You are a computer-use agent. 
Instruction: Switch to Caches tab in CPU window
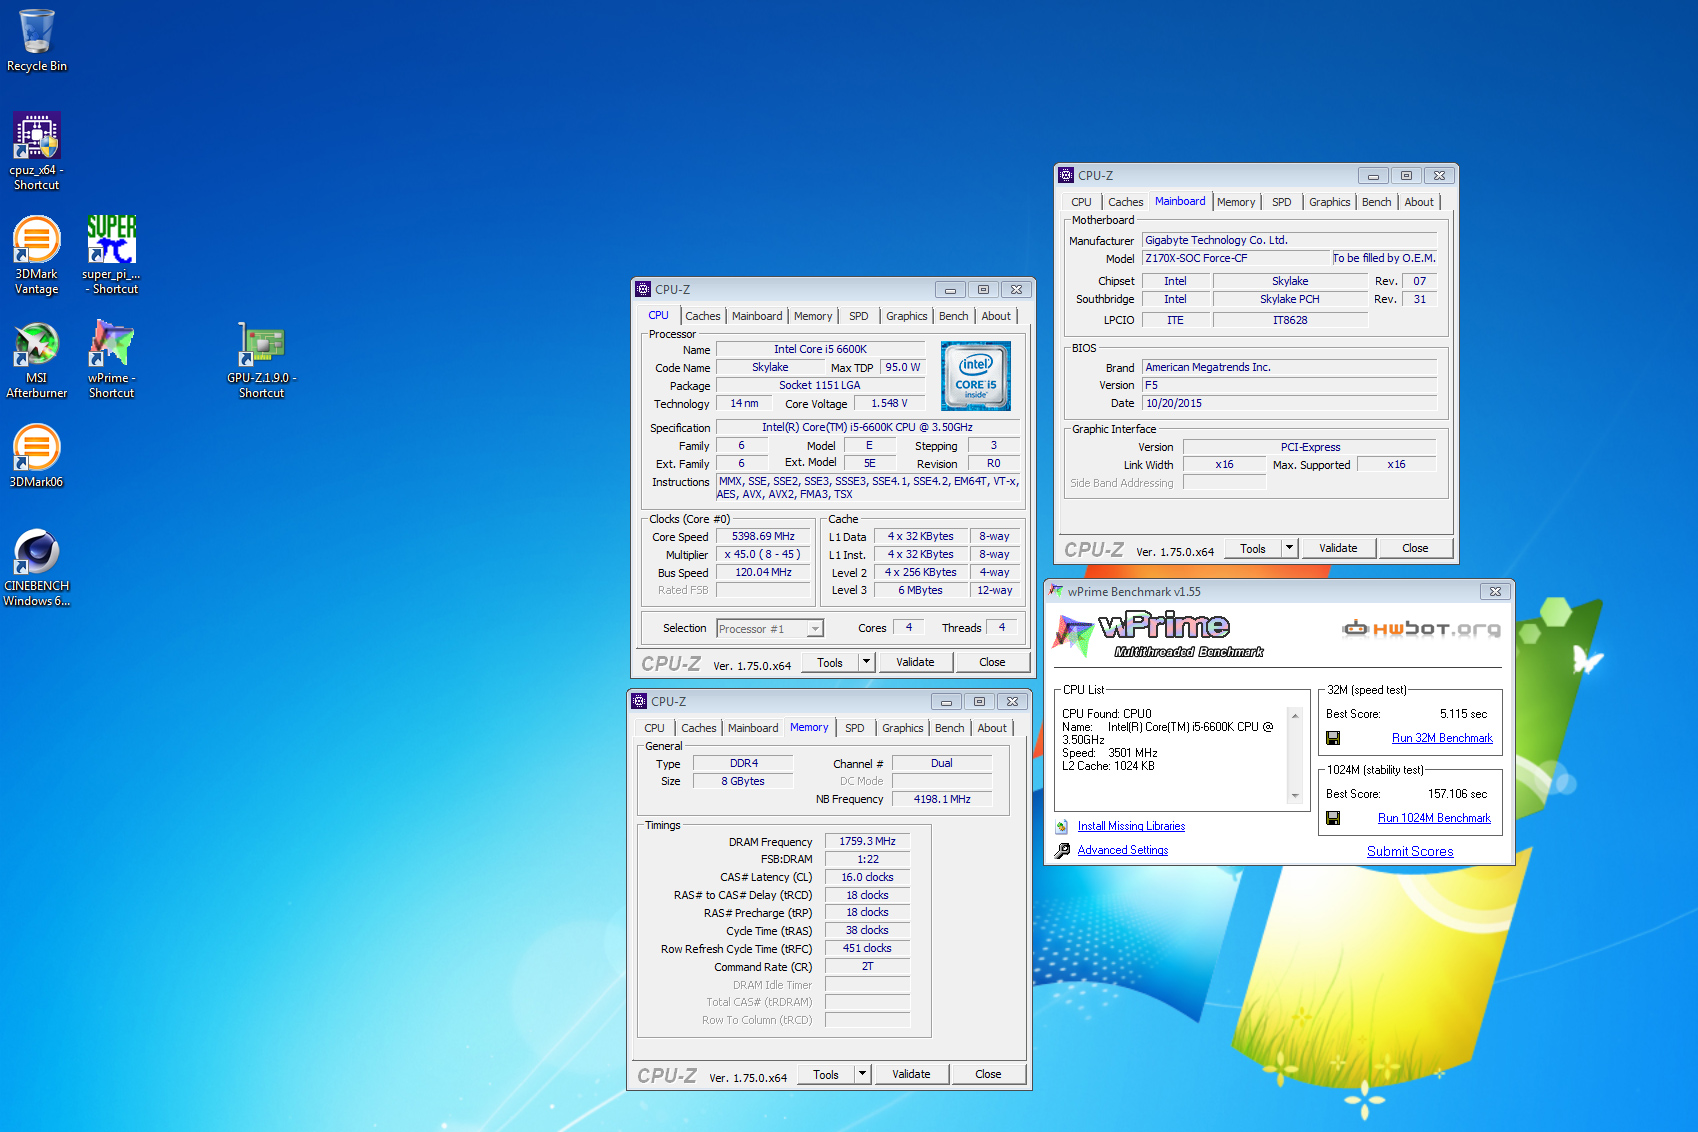pos(702,316)
